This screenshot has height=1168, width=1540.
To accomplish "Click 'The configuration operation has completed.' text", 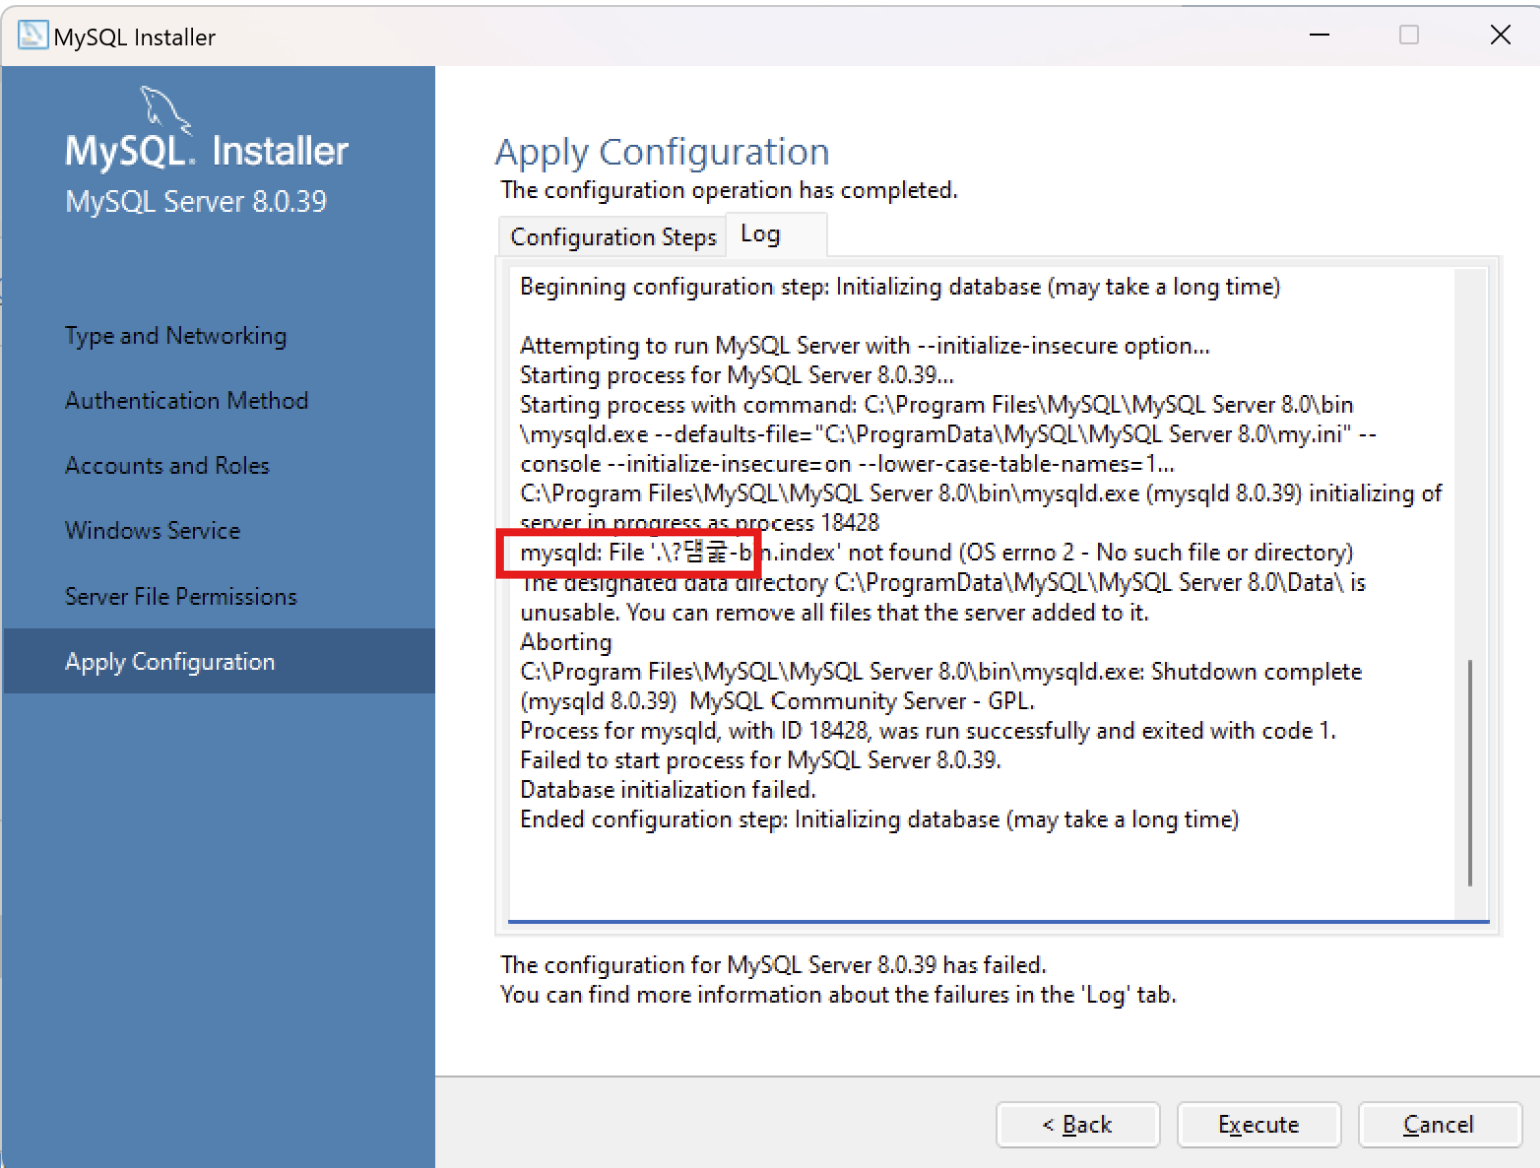I will click(729, 190).
